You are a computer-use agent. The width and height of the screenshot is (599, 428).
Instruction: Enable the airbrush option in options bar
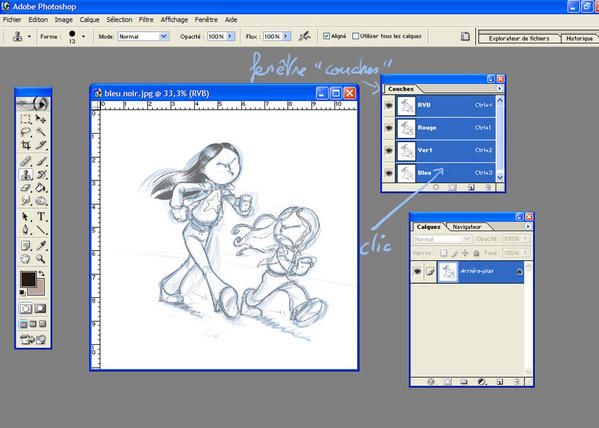pos(304,36)
